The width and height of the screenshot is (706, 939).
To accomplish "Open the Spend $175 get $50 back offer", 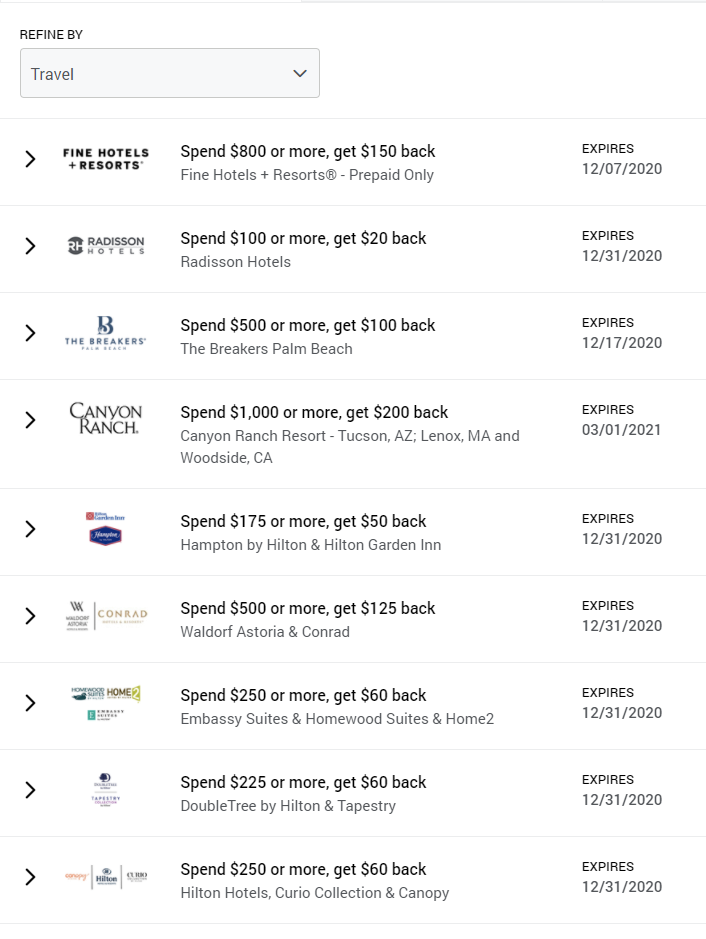I will click(303, 521).
